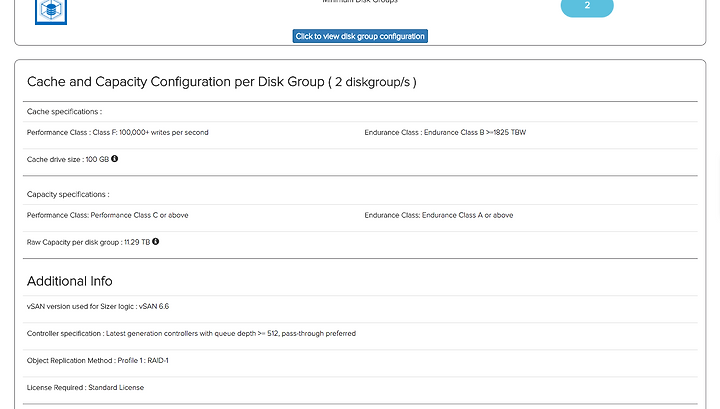Select the 'Cache specifications :' label

pyautogui.click(x=64, y=112)
